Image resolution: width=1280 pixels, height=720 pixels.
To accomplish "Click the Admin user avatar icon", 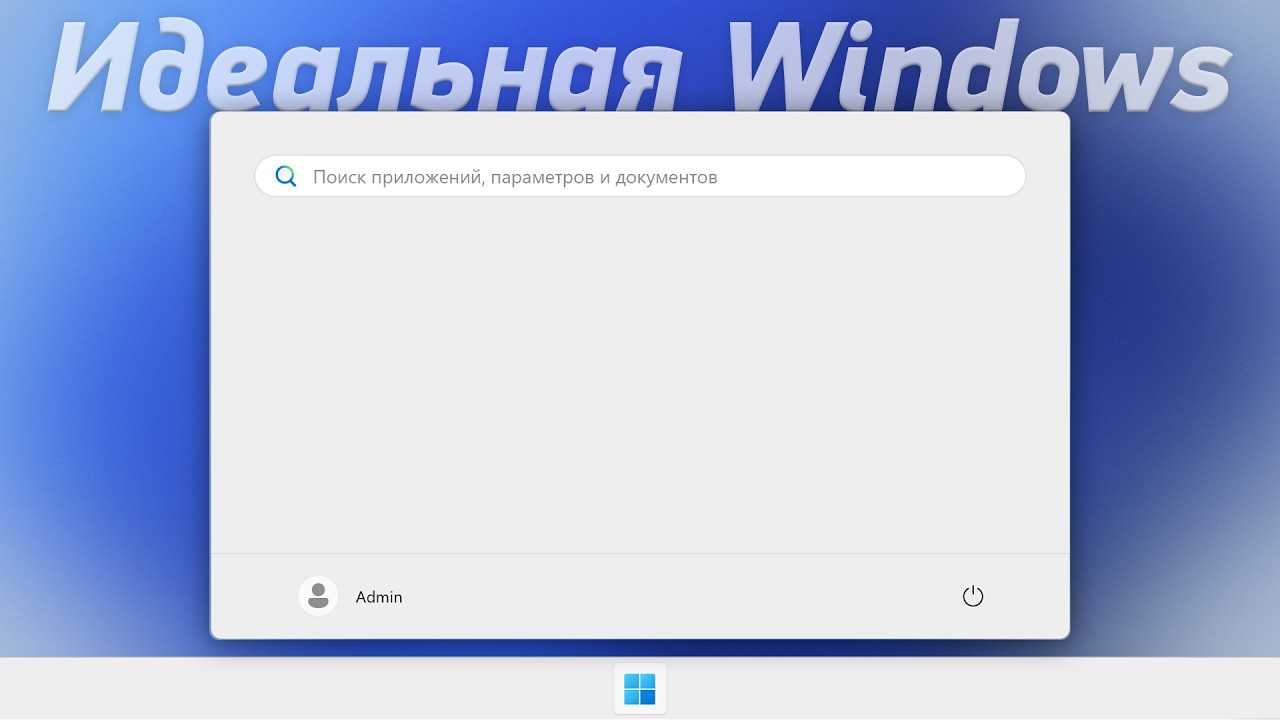I will [318, 596].
